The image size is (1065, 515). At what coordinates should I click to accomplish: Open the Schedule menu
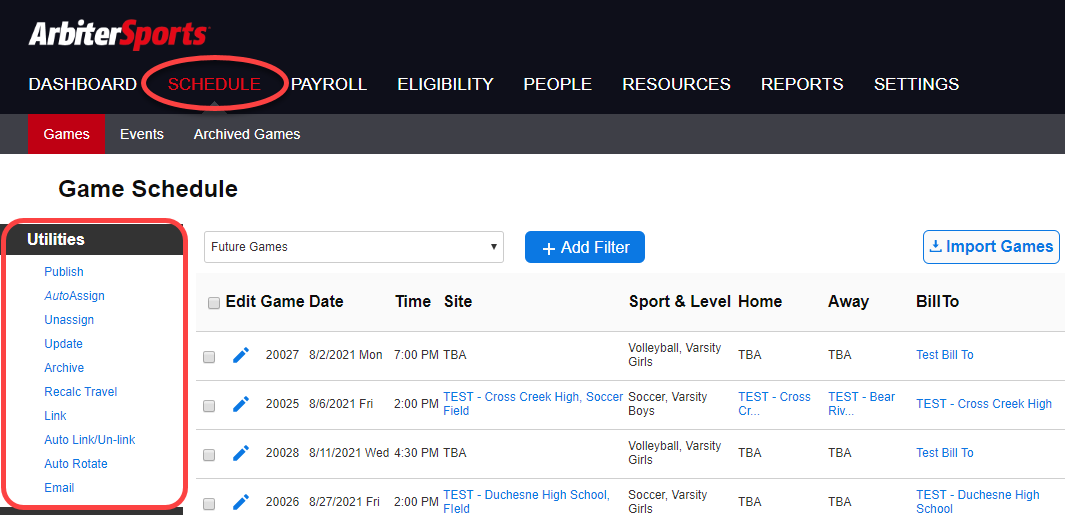pos(215,84)
